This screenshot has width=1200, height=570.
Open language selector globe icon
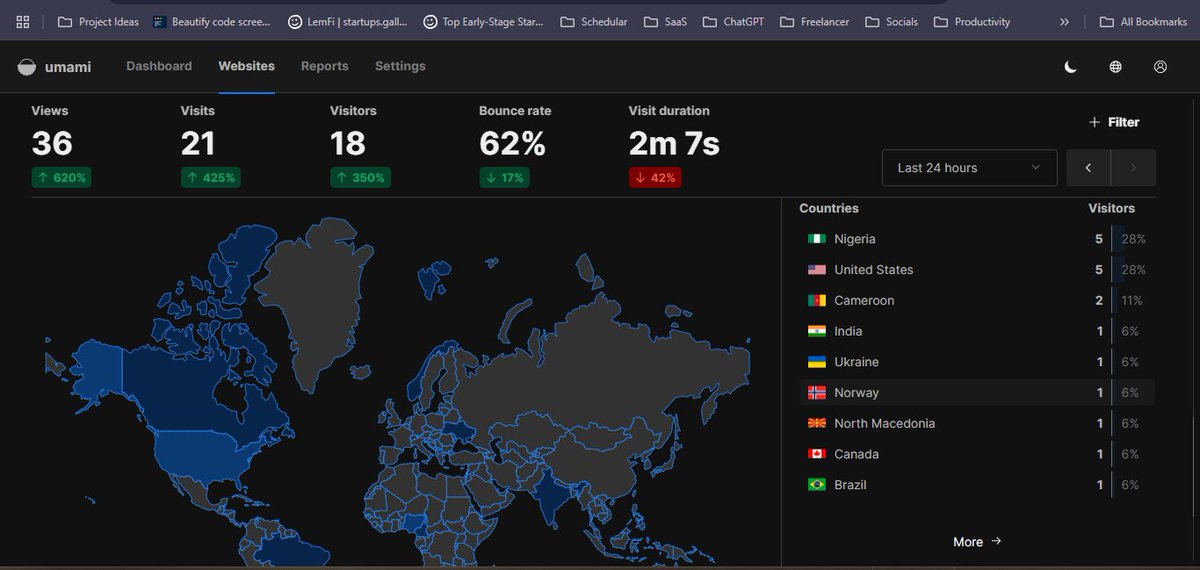(1115, 67)
